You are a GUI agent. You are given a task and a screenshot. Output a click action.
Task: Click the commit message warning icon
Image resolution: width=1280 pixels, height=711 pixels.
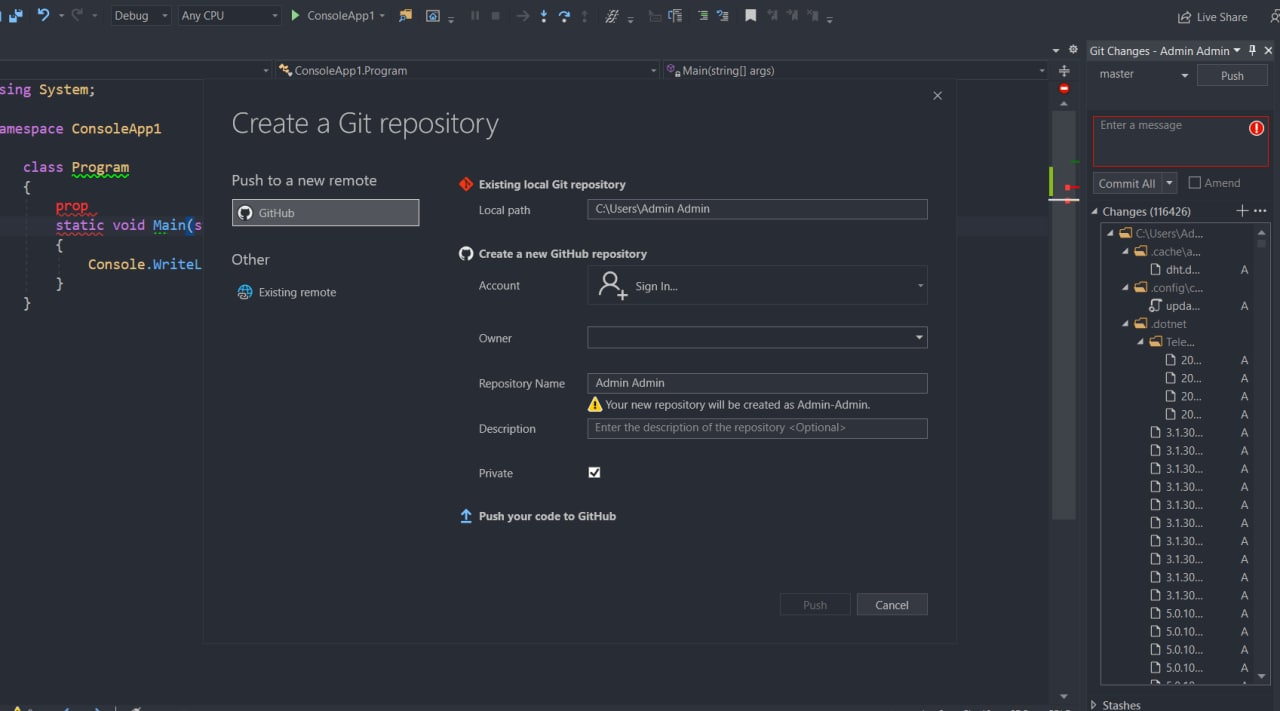pyautogui.click(x=1256, y=128)
